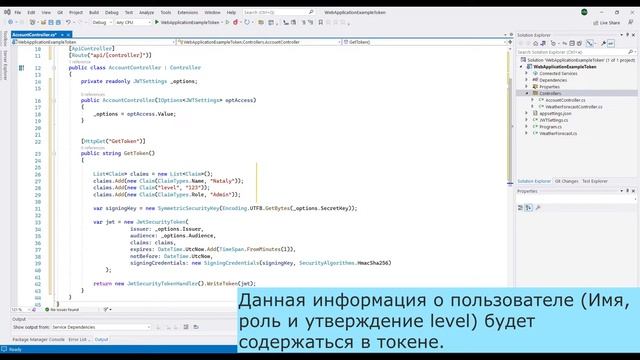Click the Solution Explorer Collapse All icon
The width and height of the screenshot is (640, 360).
click(572, 43)
